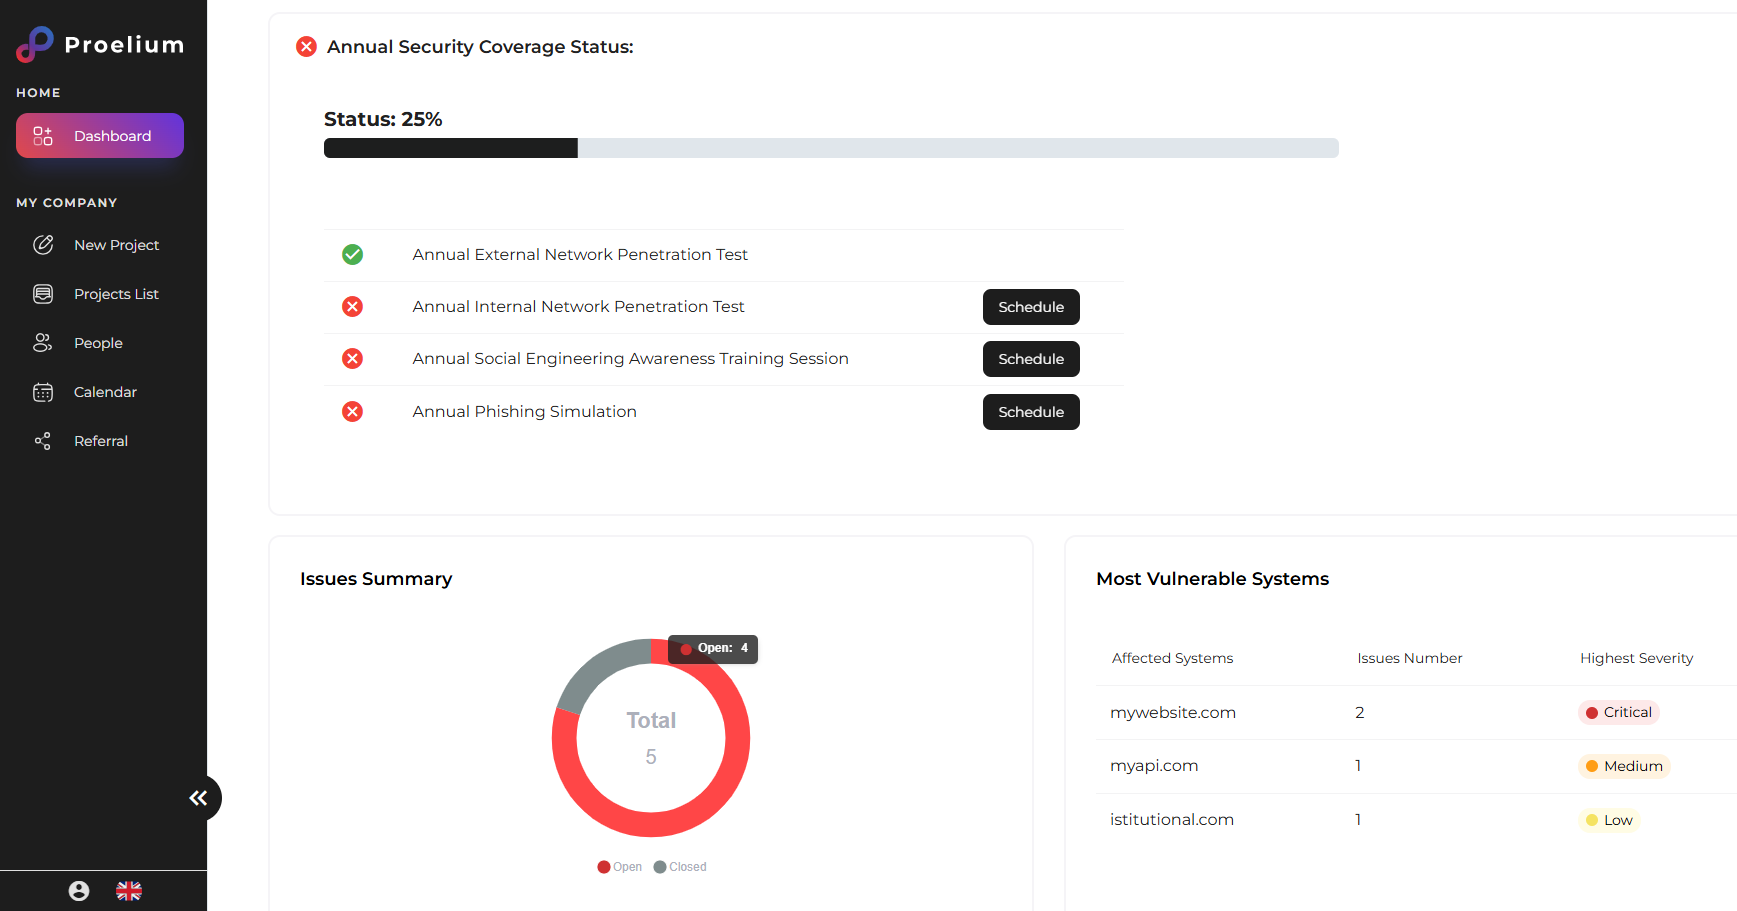Viewport: 1737px width, 911px height.
Task: Click the New Project pencil icon
Action: point(43,245)
